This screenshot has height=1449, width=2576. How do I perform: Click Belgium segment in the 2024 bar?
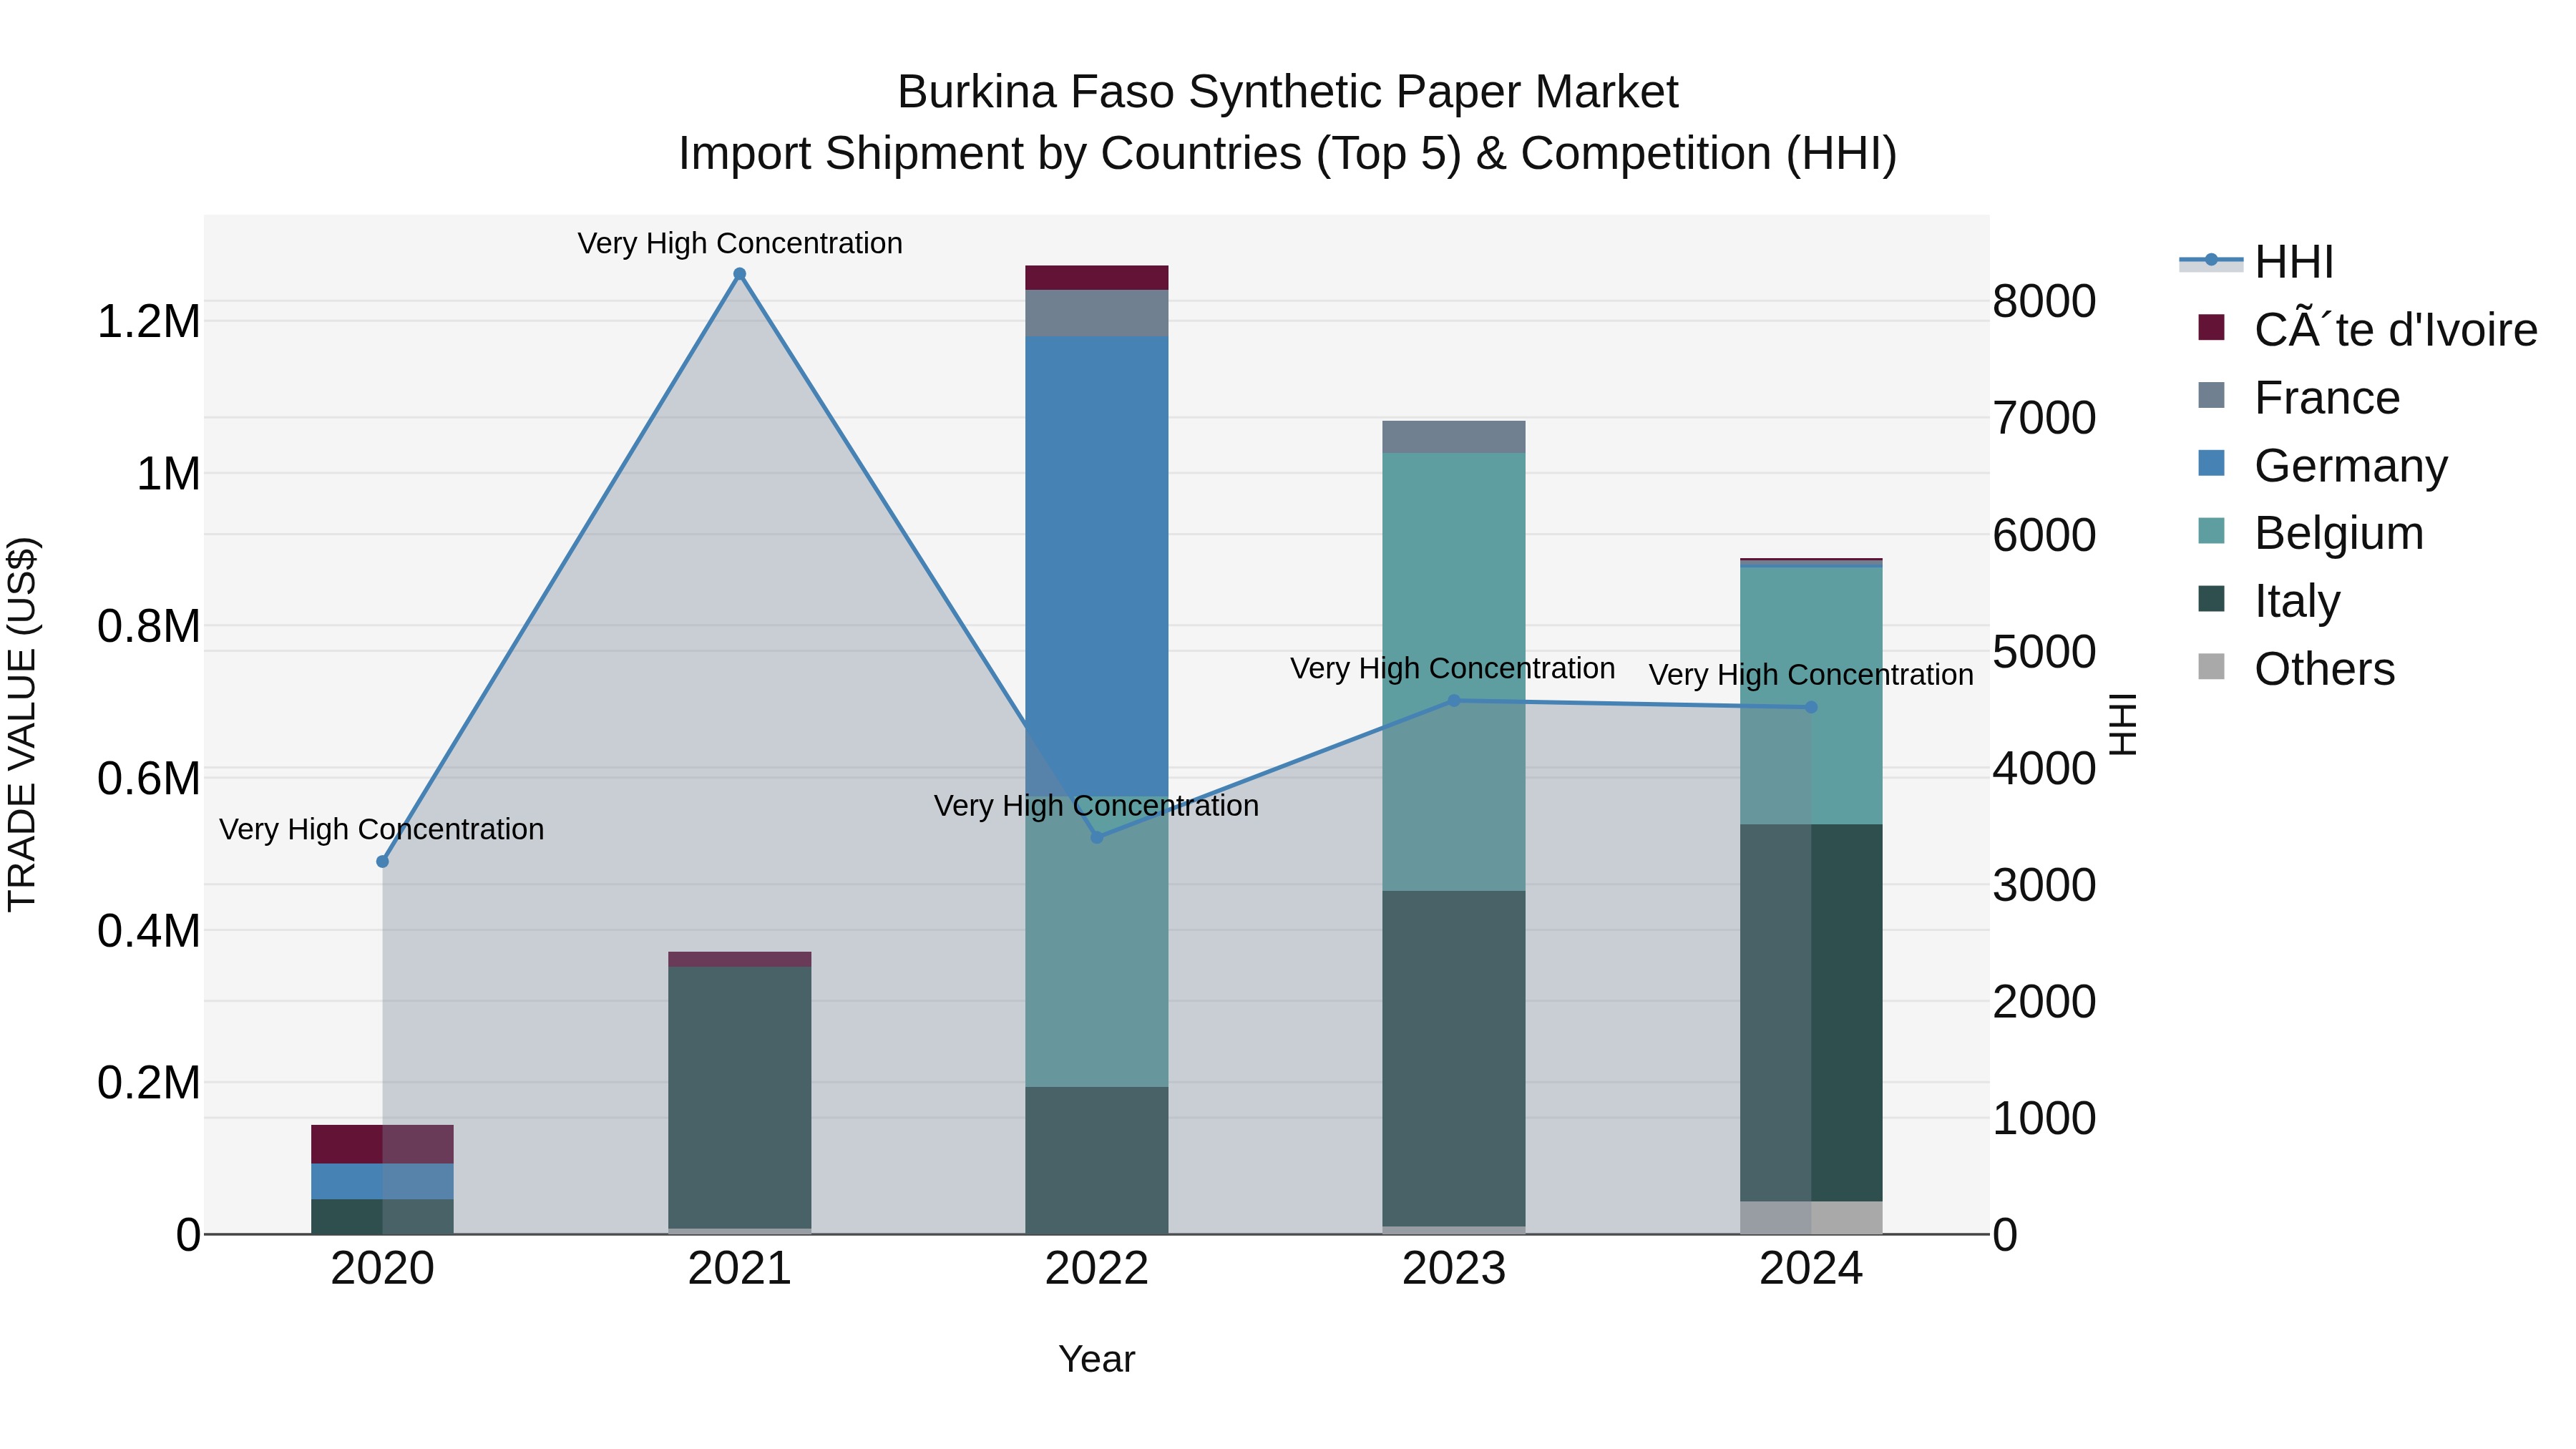tap(1811, 696)
